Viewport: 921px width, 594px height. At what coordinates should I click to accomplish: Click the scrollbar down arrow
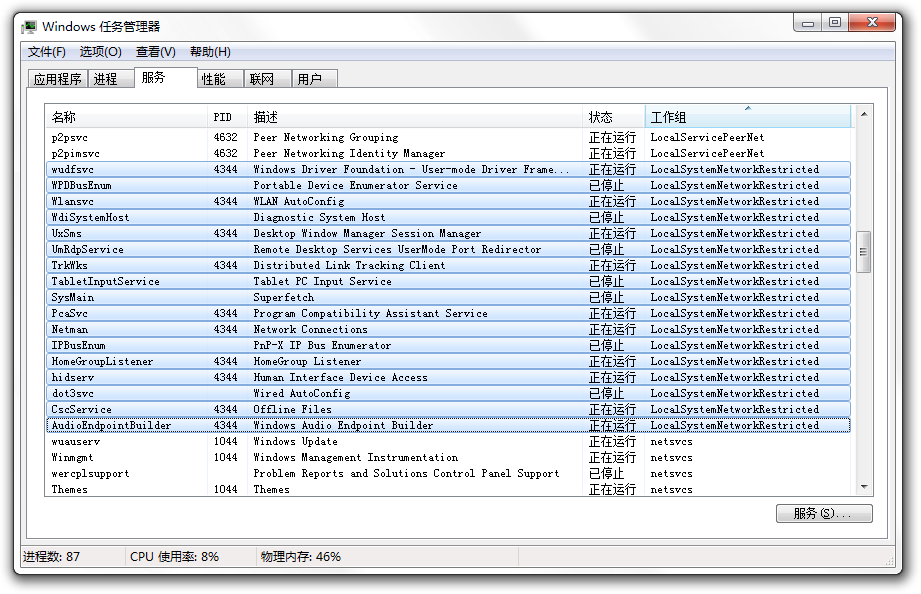coord(864,487)
